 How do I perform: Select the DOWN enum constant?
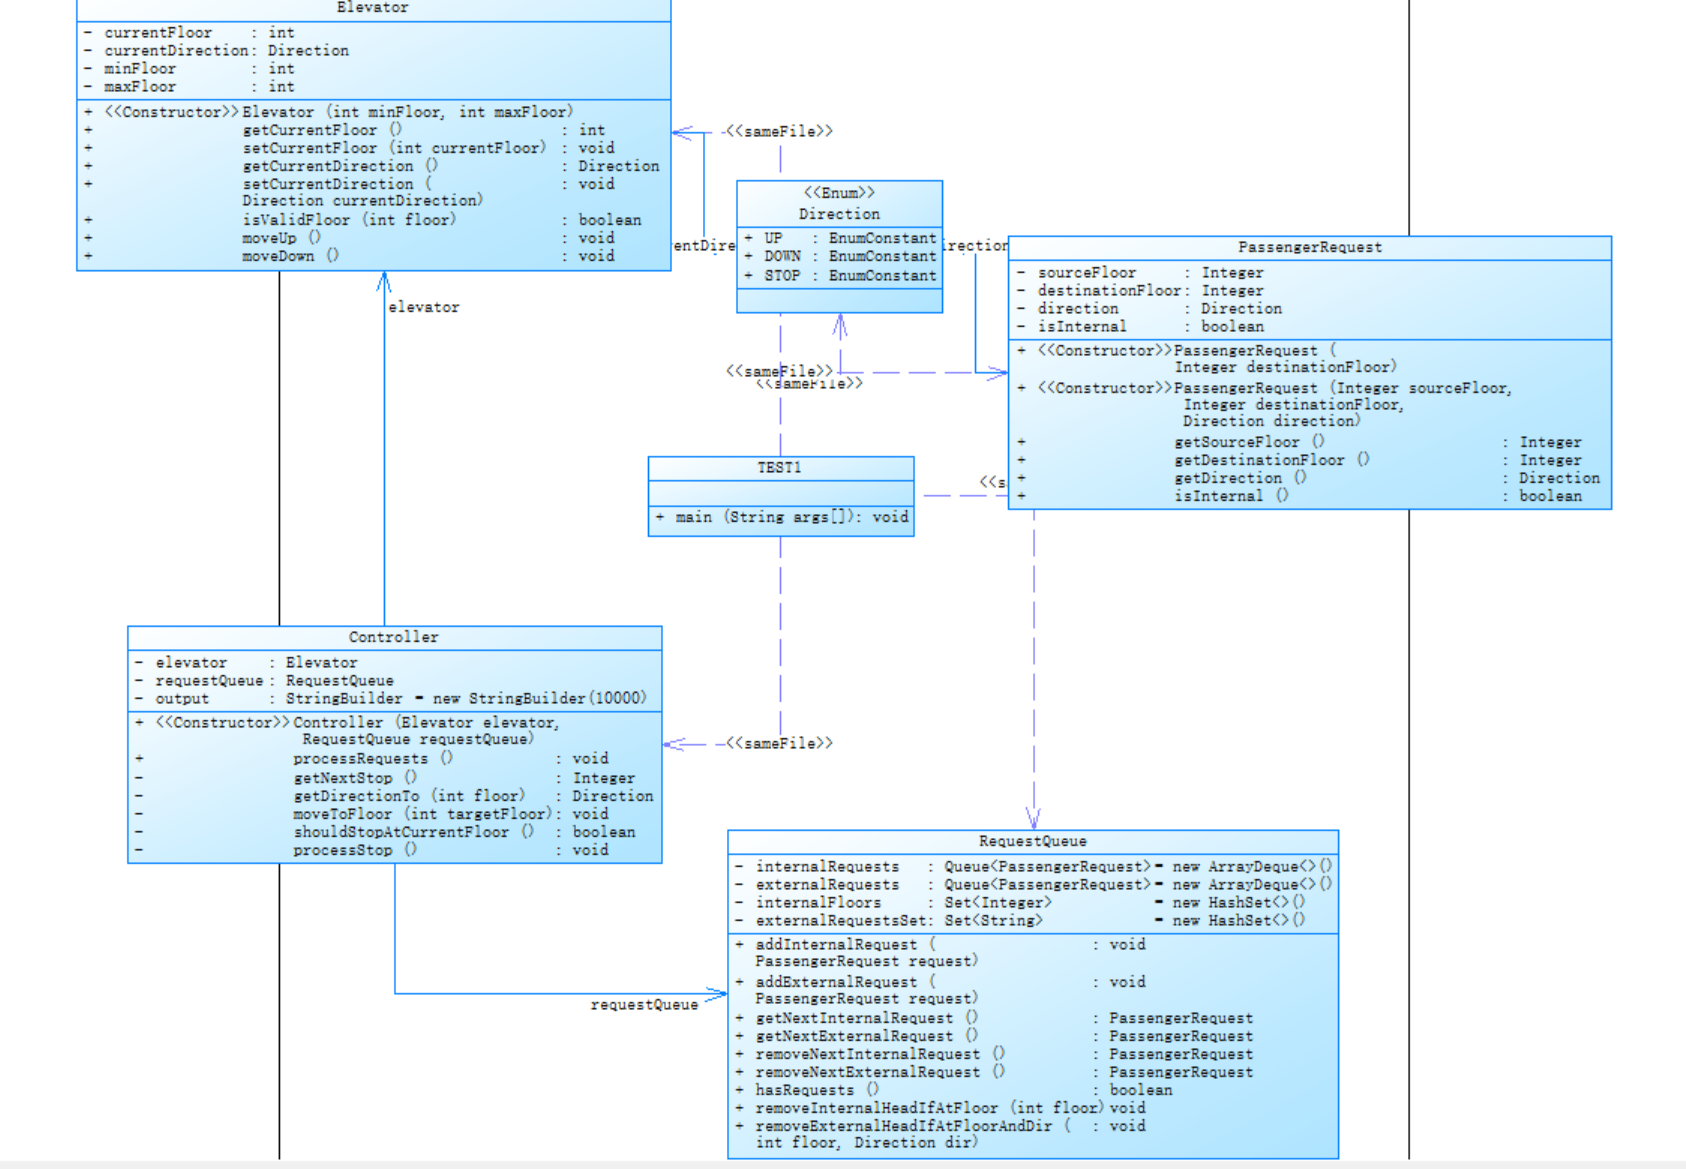840,256
